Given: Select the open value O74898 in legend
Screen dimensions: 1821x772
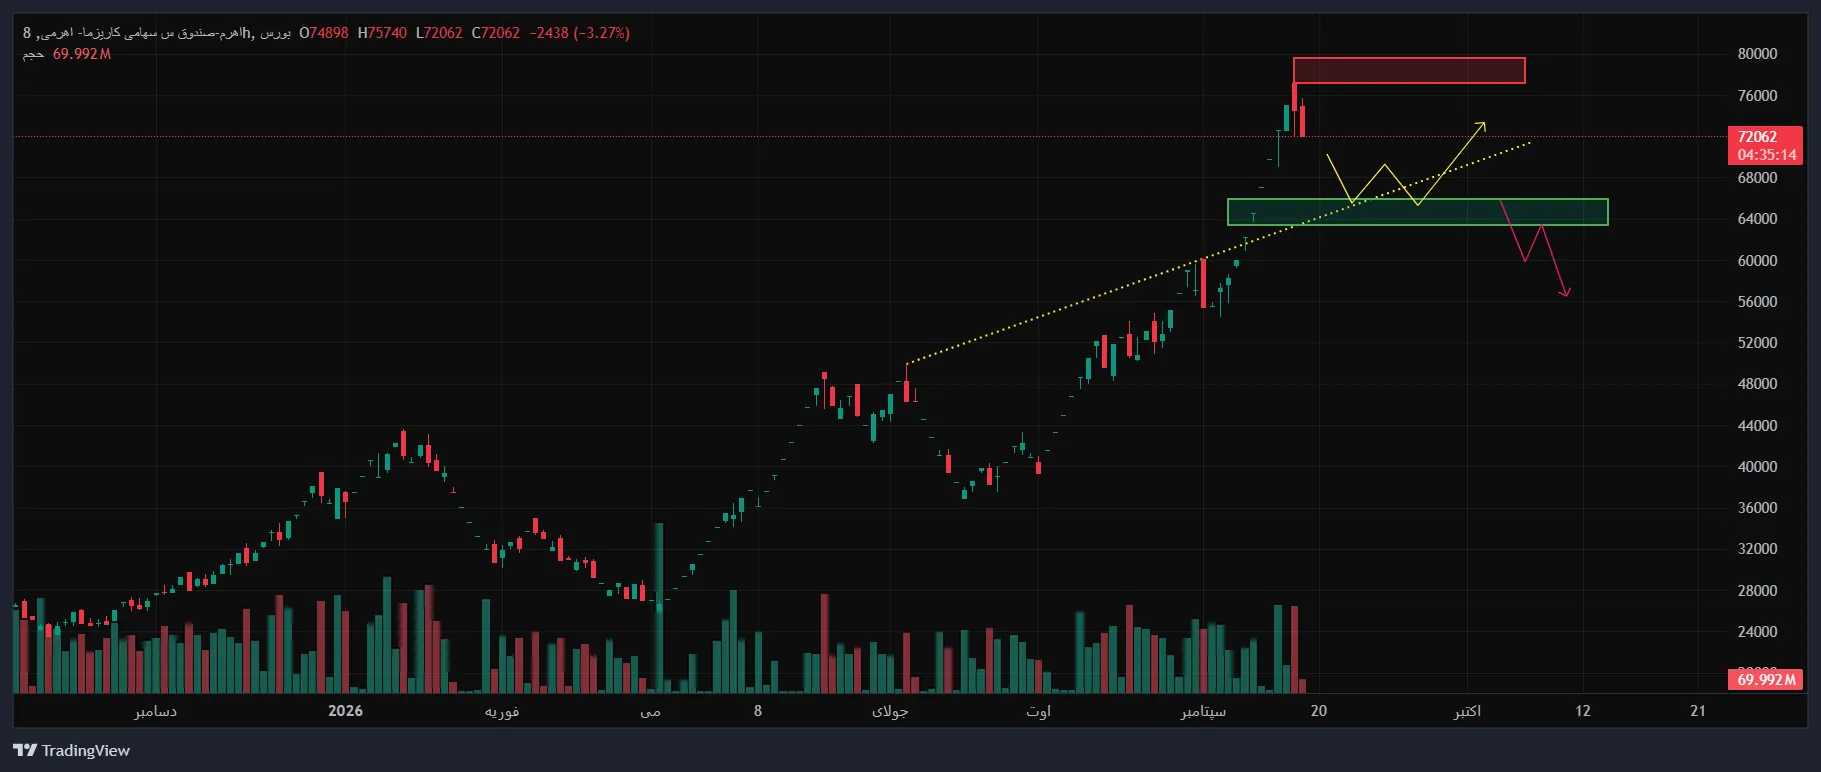Looking at the screenshot, I should 324,33.
